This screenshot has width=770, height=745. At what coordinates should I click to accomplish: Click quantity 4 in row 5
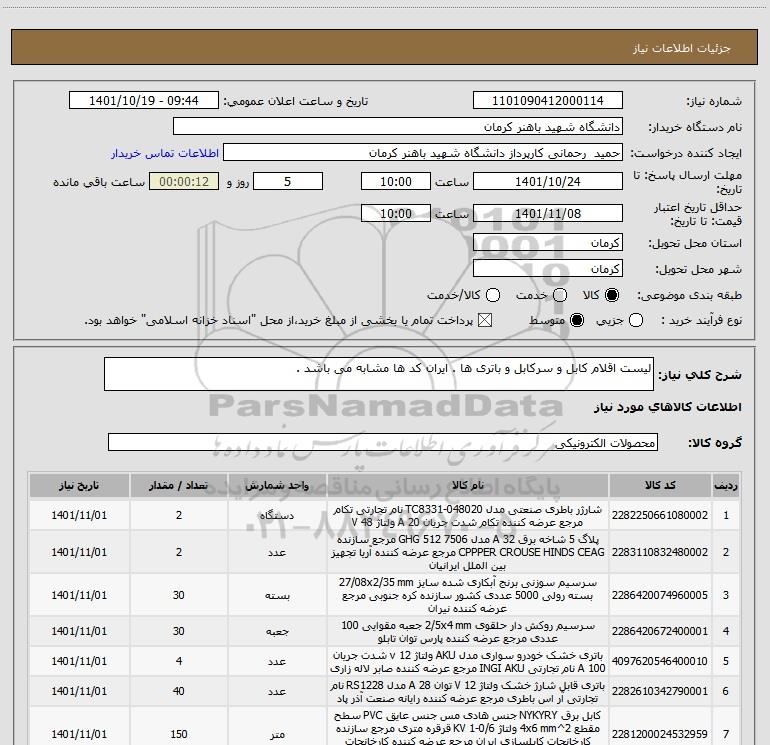click(x=179, y=661)
